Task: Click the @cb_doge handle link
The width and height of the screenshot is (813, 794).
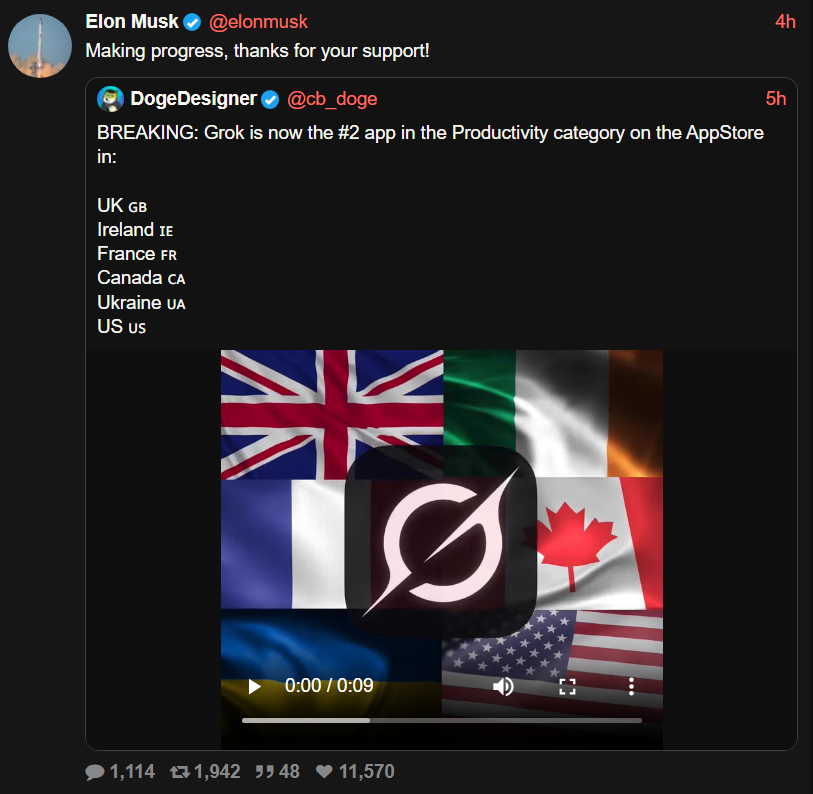Action: 332,99
